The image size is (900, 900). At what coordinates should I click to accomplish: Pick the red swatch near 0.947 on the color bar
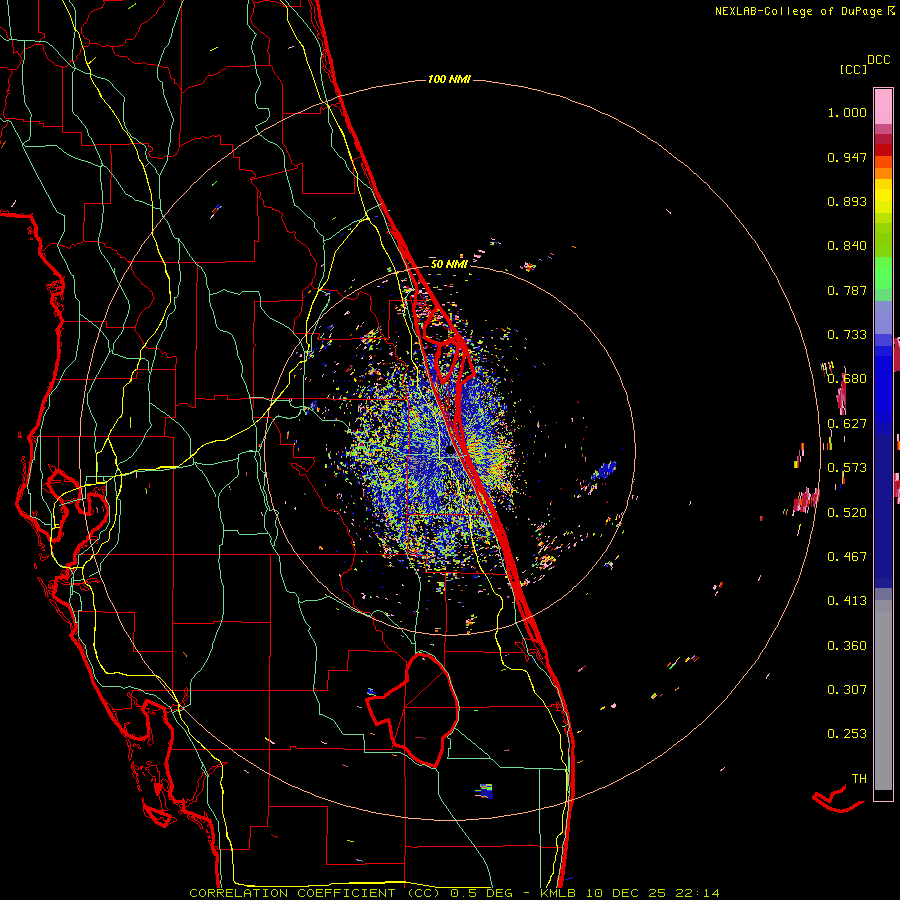(x=883, y=150)
